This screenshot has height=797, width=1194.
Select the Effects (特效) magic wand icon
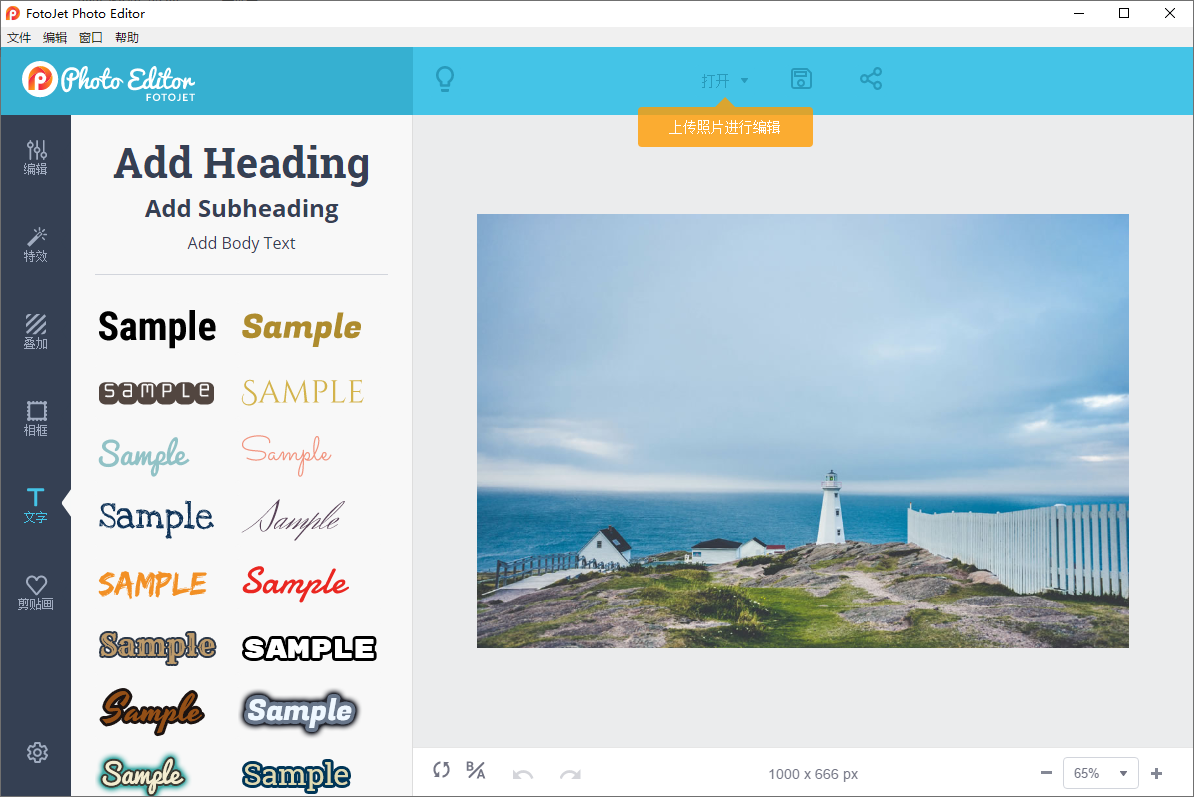[36, 244]
